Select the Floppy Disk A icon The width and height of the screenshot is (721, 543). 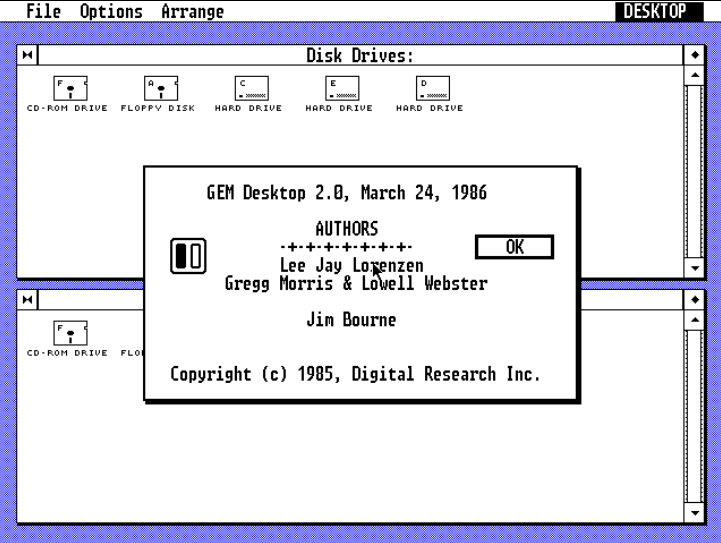[x=160, y=89]
